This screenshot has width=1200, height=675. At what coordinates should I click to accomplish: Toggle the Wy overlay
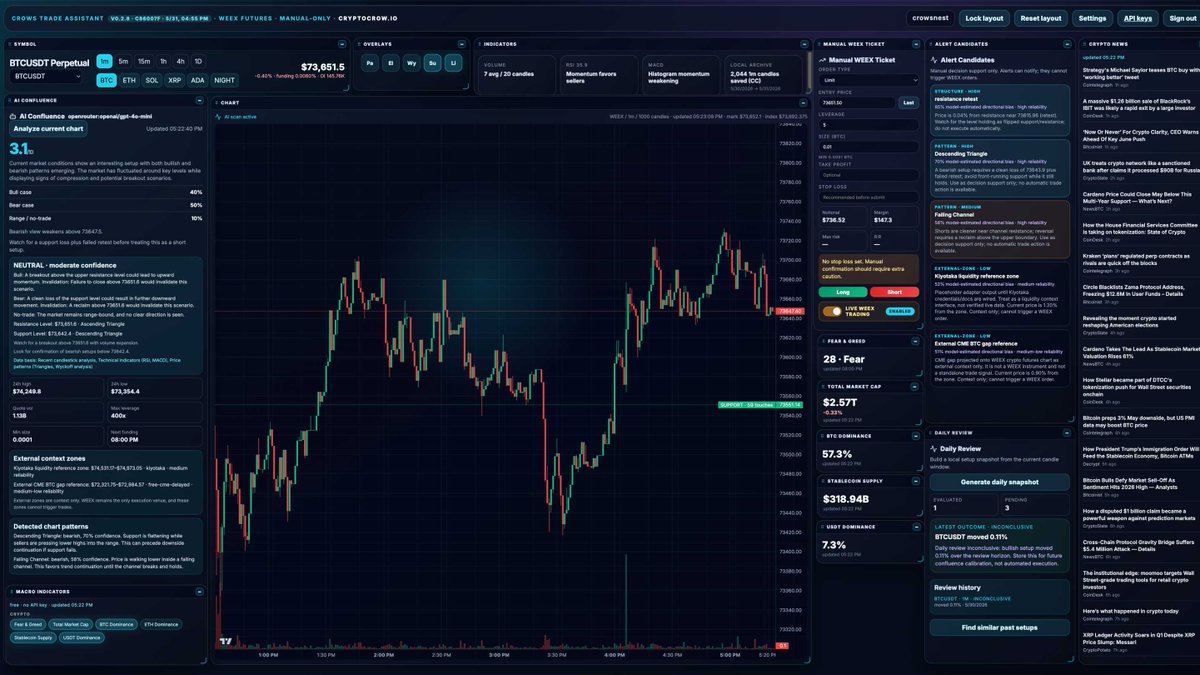point(412,63)
